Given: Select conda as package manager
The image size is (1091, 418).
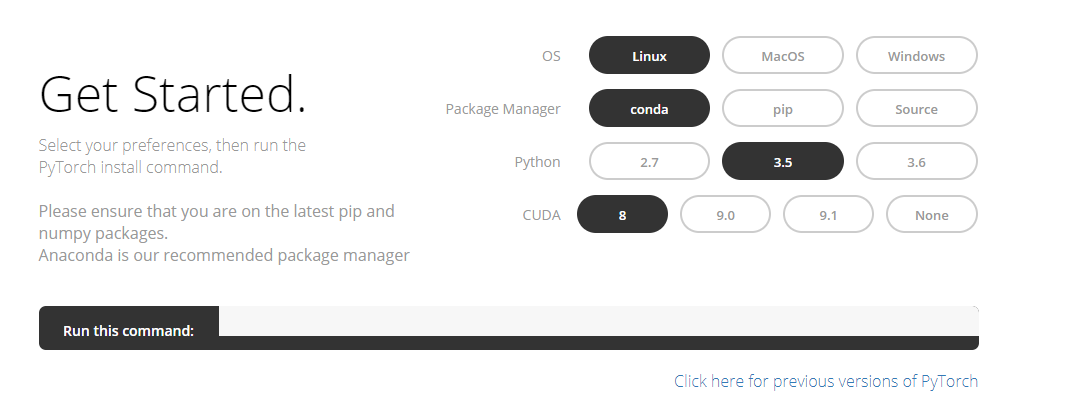Looking at the screenshot, I should click(x=649, y=108).
